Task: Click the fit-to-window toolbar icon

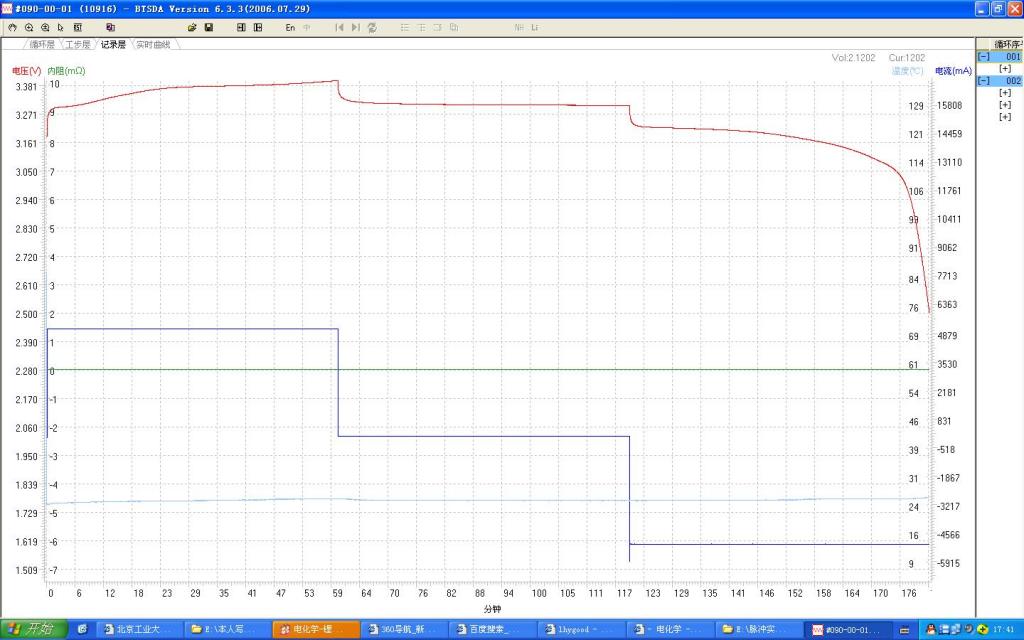Action: tap(78, 27)
